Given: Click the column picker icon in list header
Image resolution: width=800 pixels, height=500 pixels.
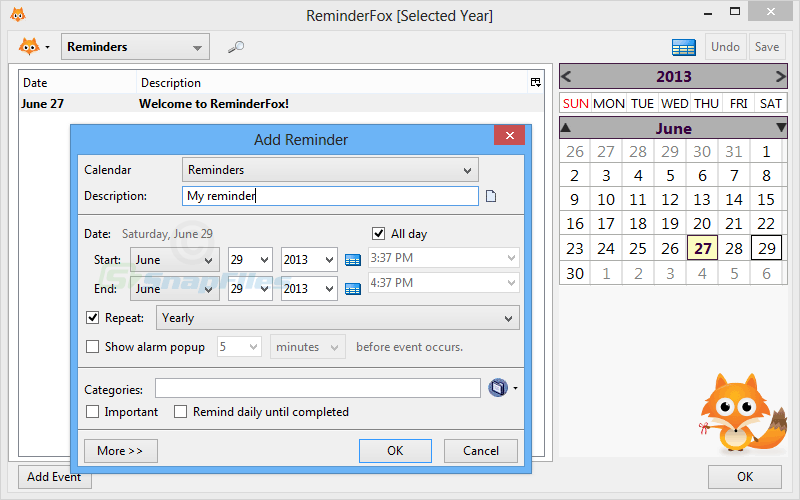Looking at the screenshot, I should click(535, 82).
